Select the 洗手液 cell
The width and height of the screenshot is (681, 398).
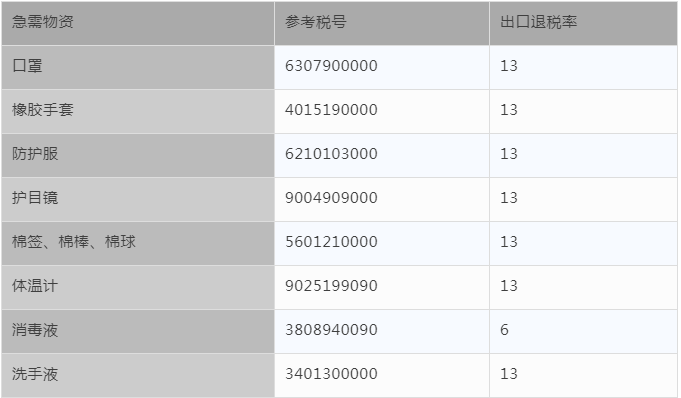click(x=138, y=375)
